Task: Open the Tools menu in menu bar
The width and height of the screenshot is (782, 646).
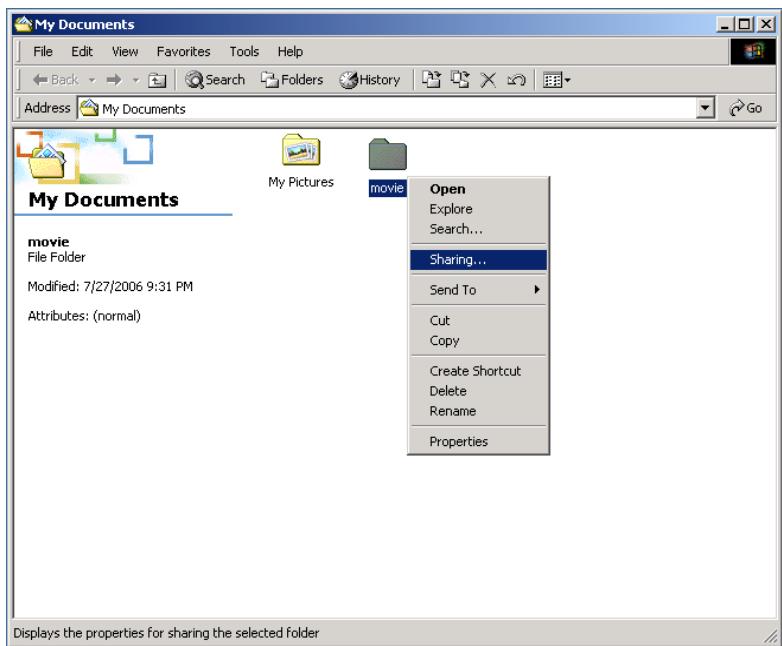Action: pyautogui.click(x=245, y=51)
